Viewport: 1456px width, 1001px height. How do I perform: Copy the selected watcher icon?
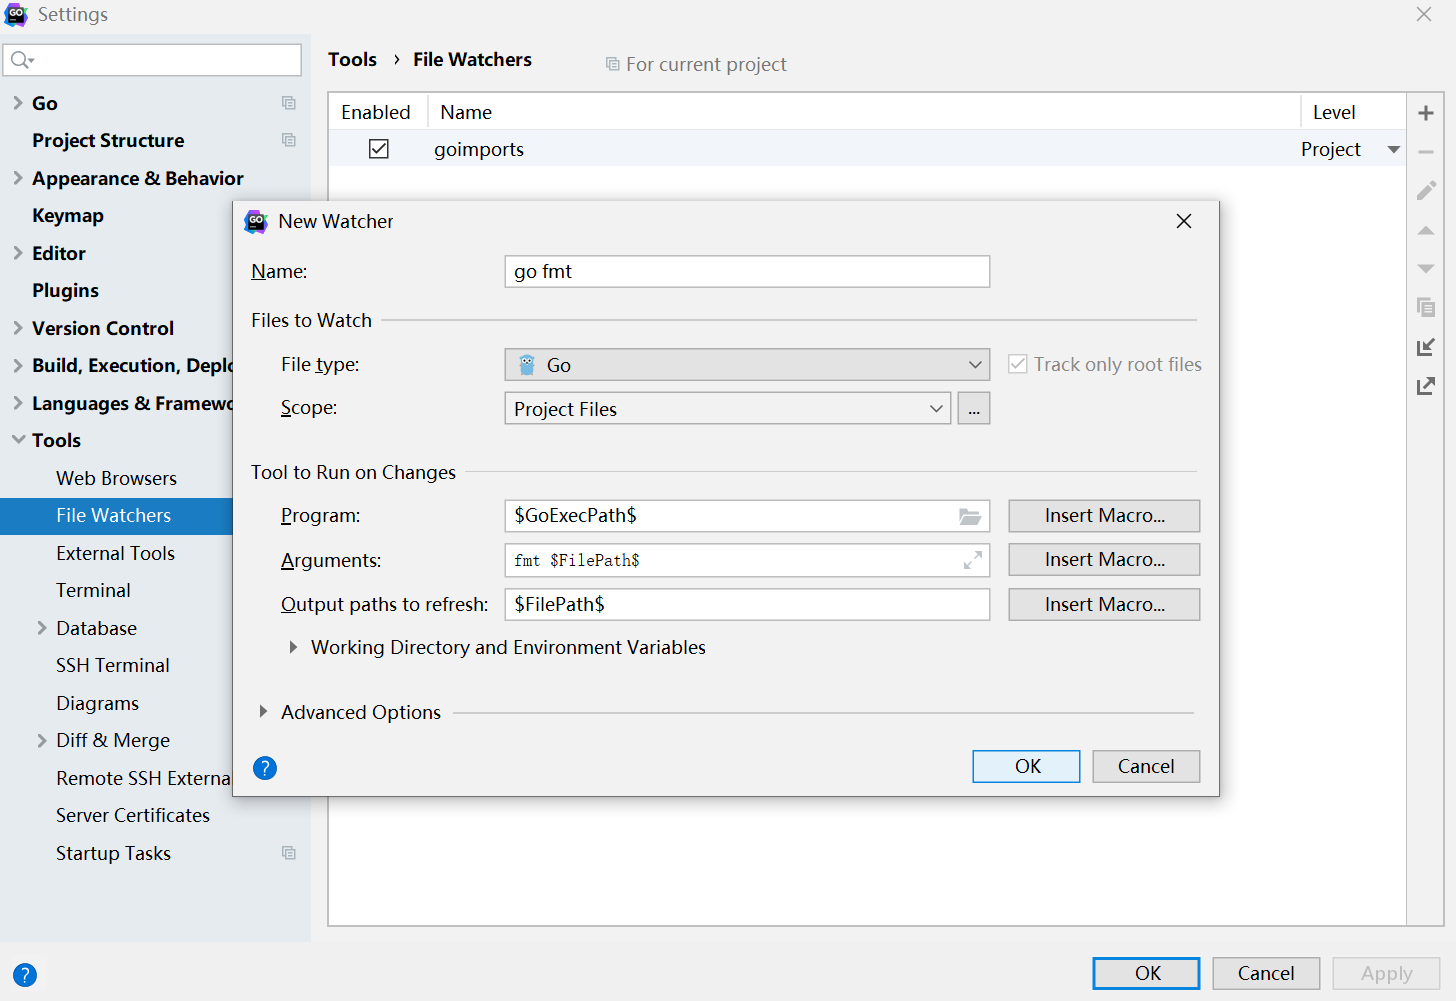[1426, 307]
